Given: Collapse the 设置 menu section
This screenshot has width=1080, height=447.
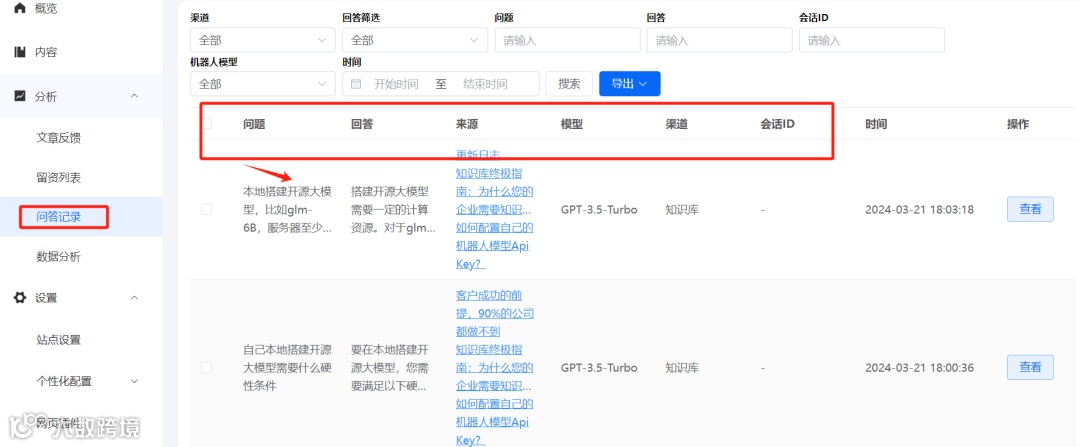Looking at the screenshot, I should (134, 298).
